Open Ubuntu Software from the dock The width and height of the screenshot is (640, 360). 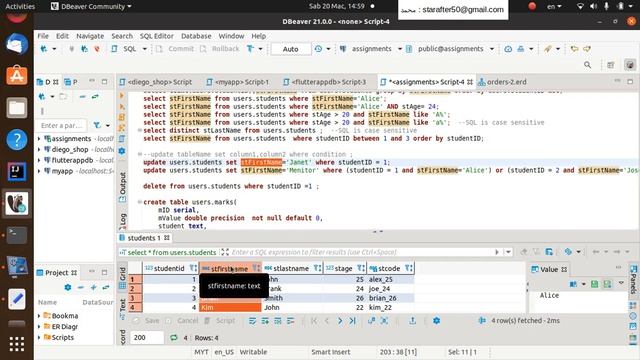pyautogui.click(x=17, y=76)
